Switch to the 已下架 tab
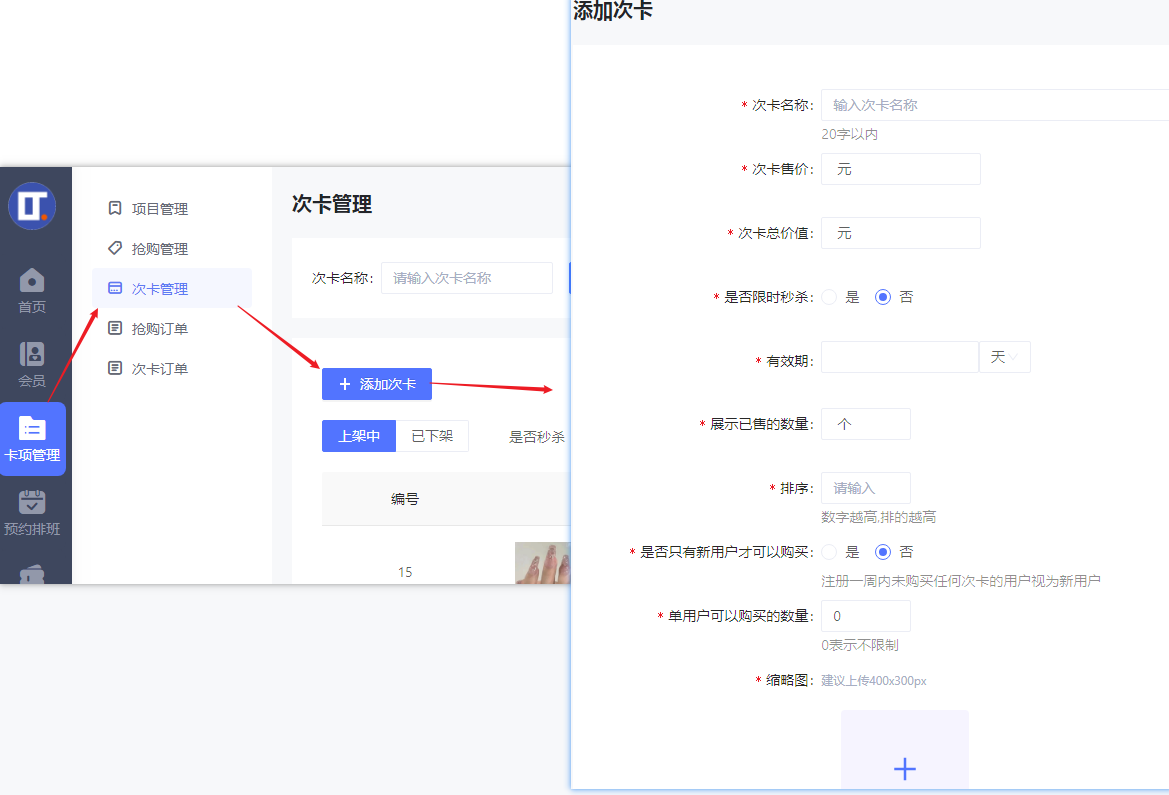 [433, 435]
